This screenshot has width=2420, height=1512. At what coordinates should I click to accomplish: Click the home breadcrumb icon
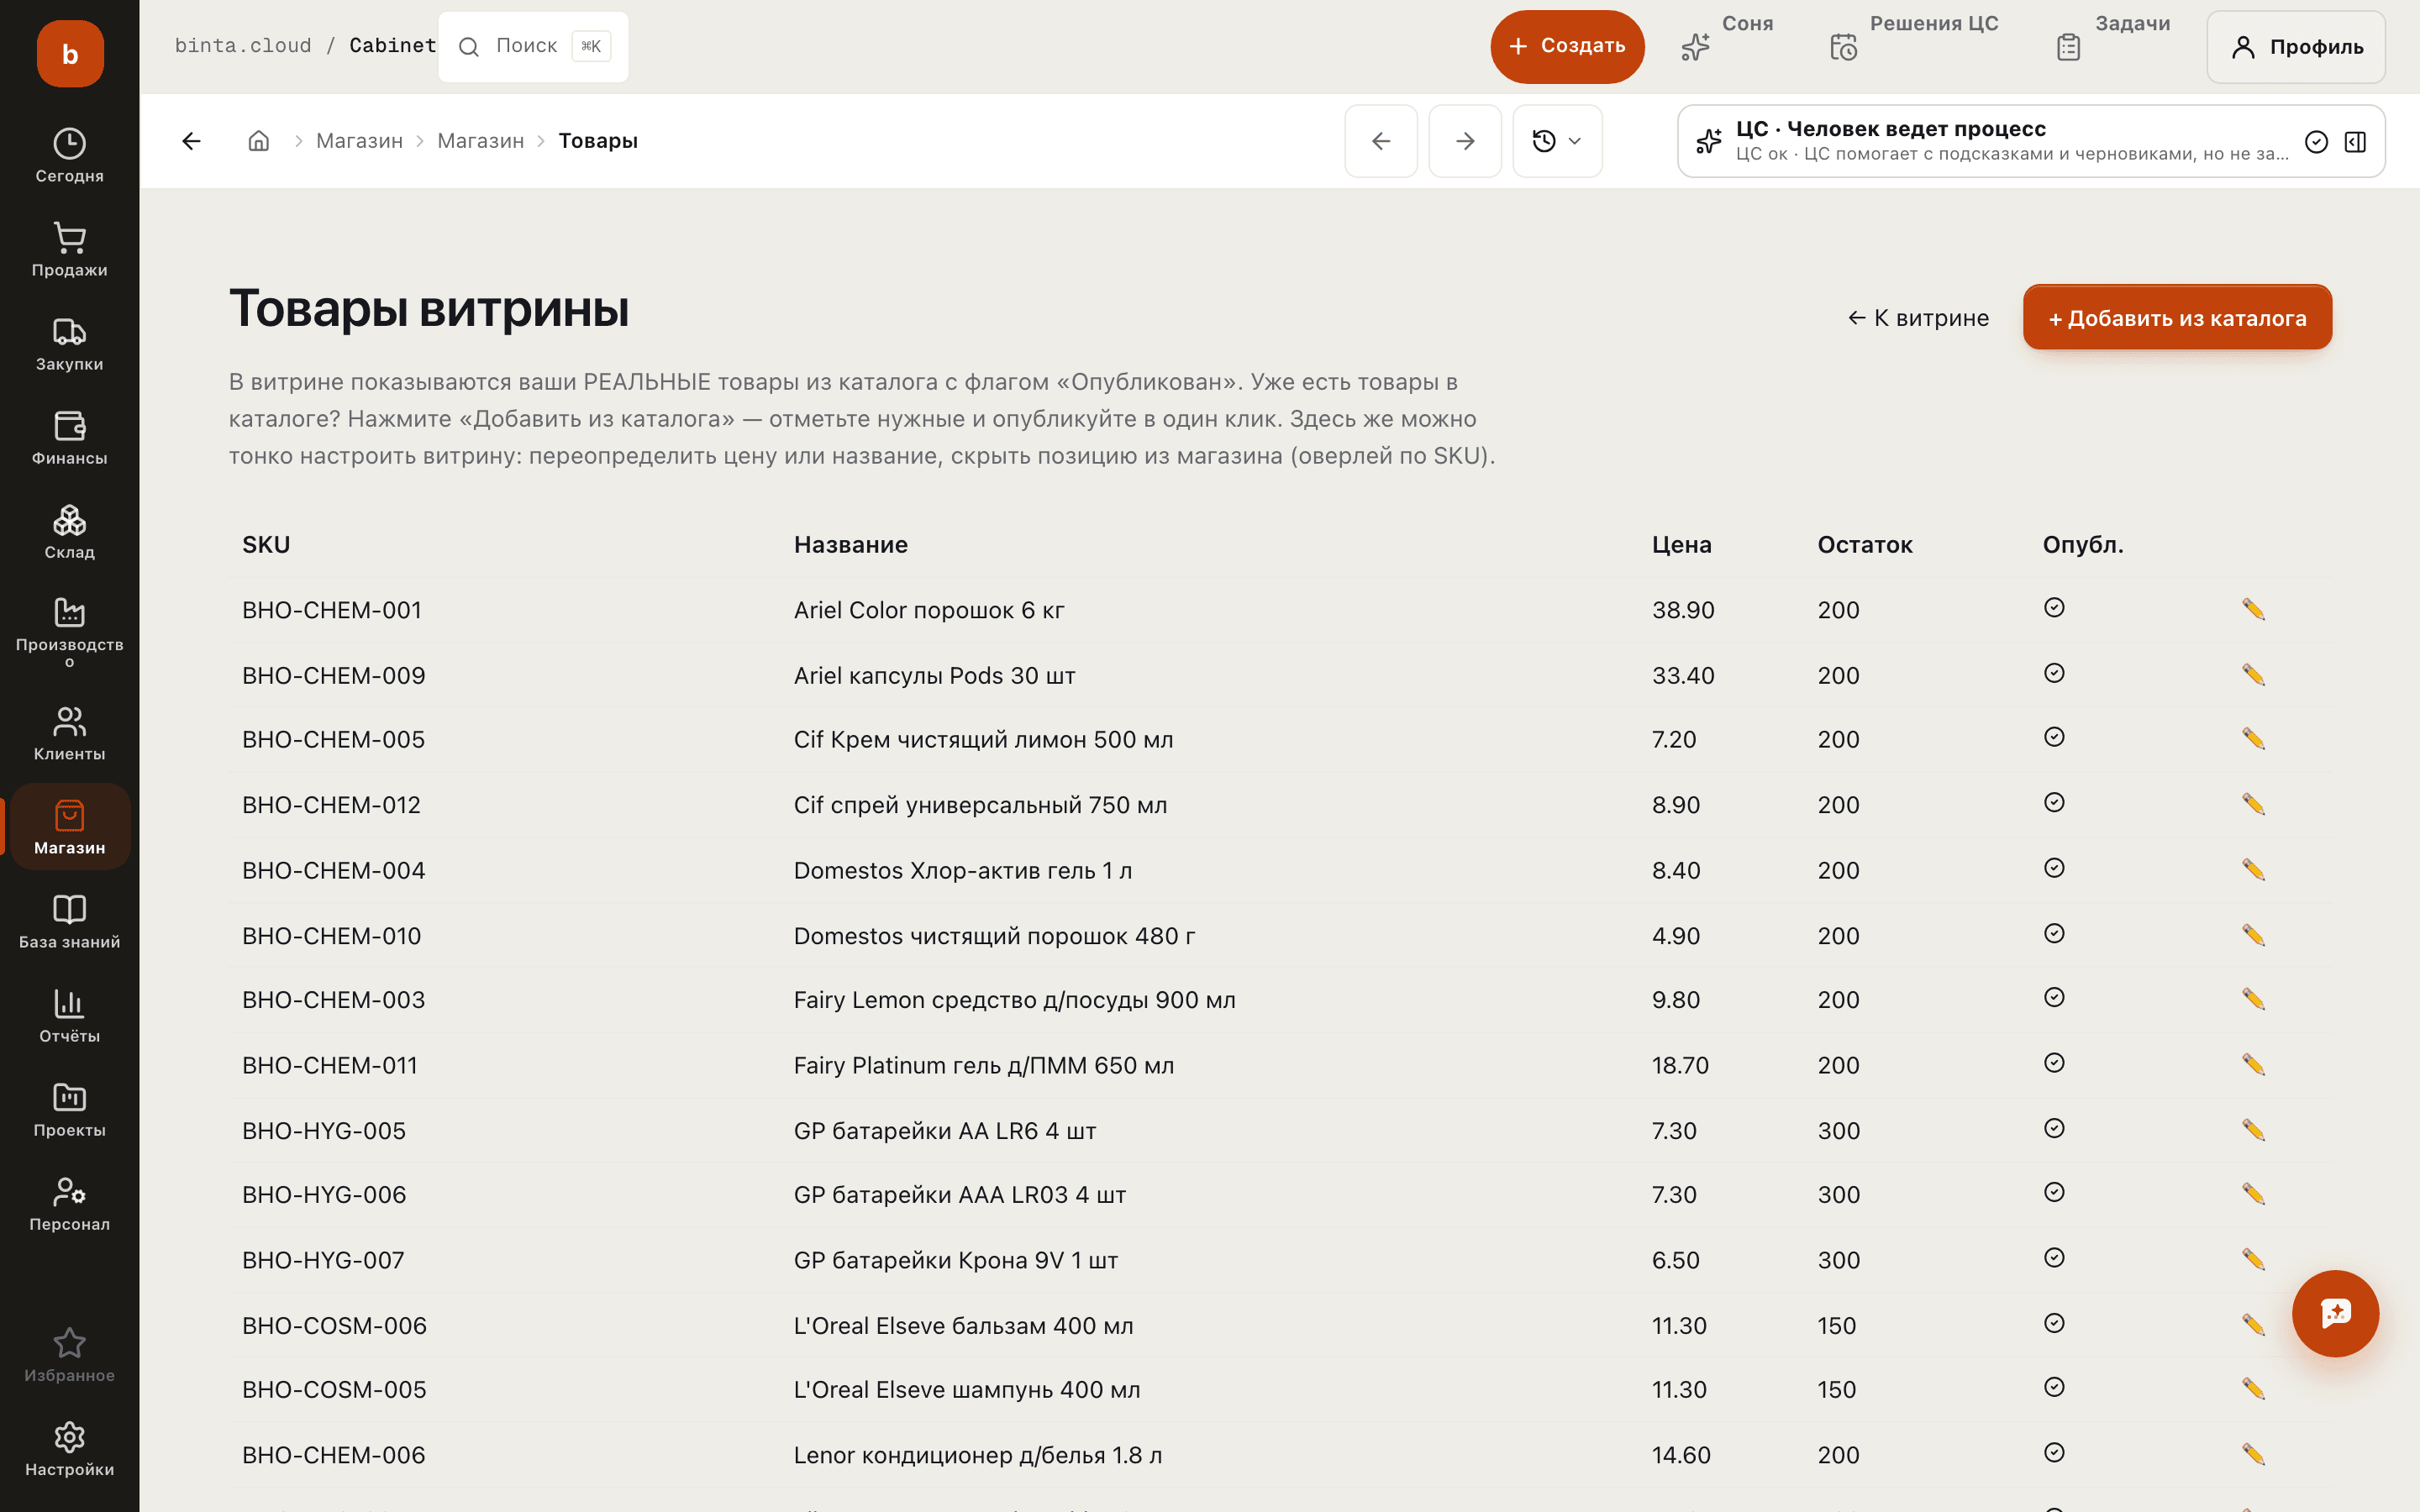[259, 141]
